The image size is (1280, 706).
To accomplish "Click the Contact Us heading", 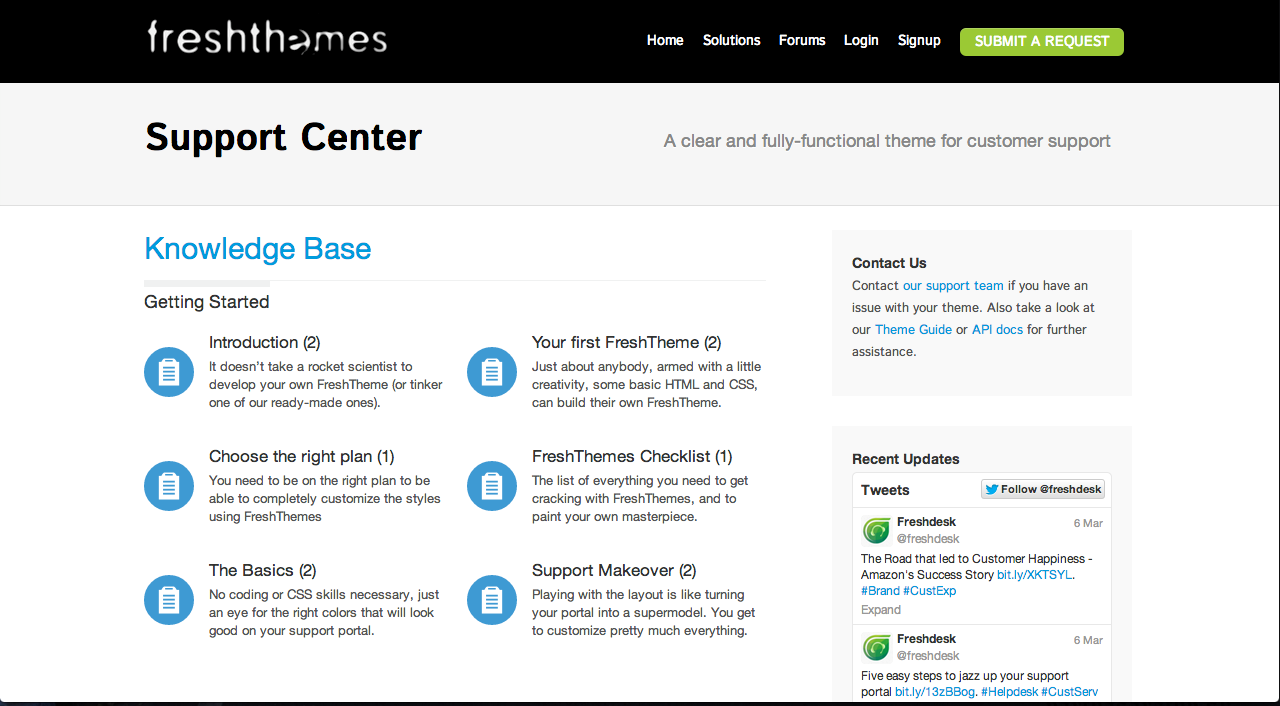I will 889,263.
